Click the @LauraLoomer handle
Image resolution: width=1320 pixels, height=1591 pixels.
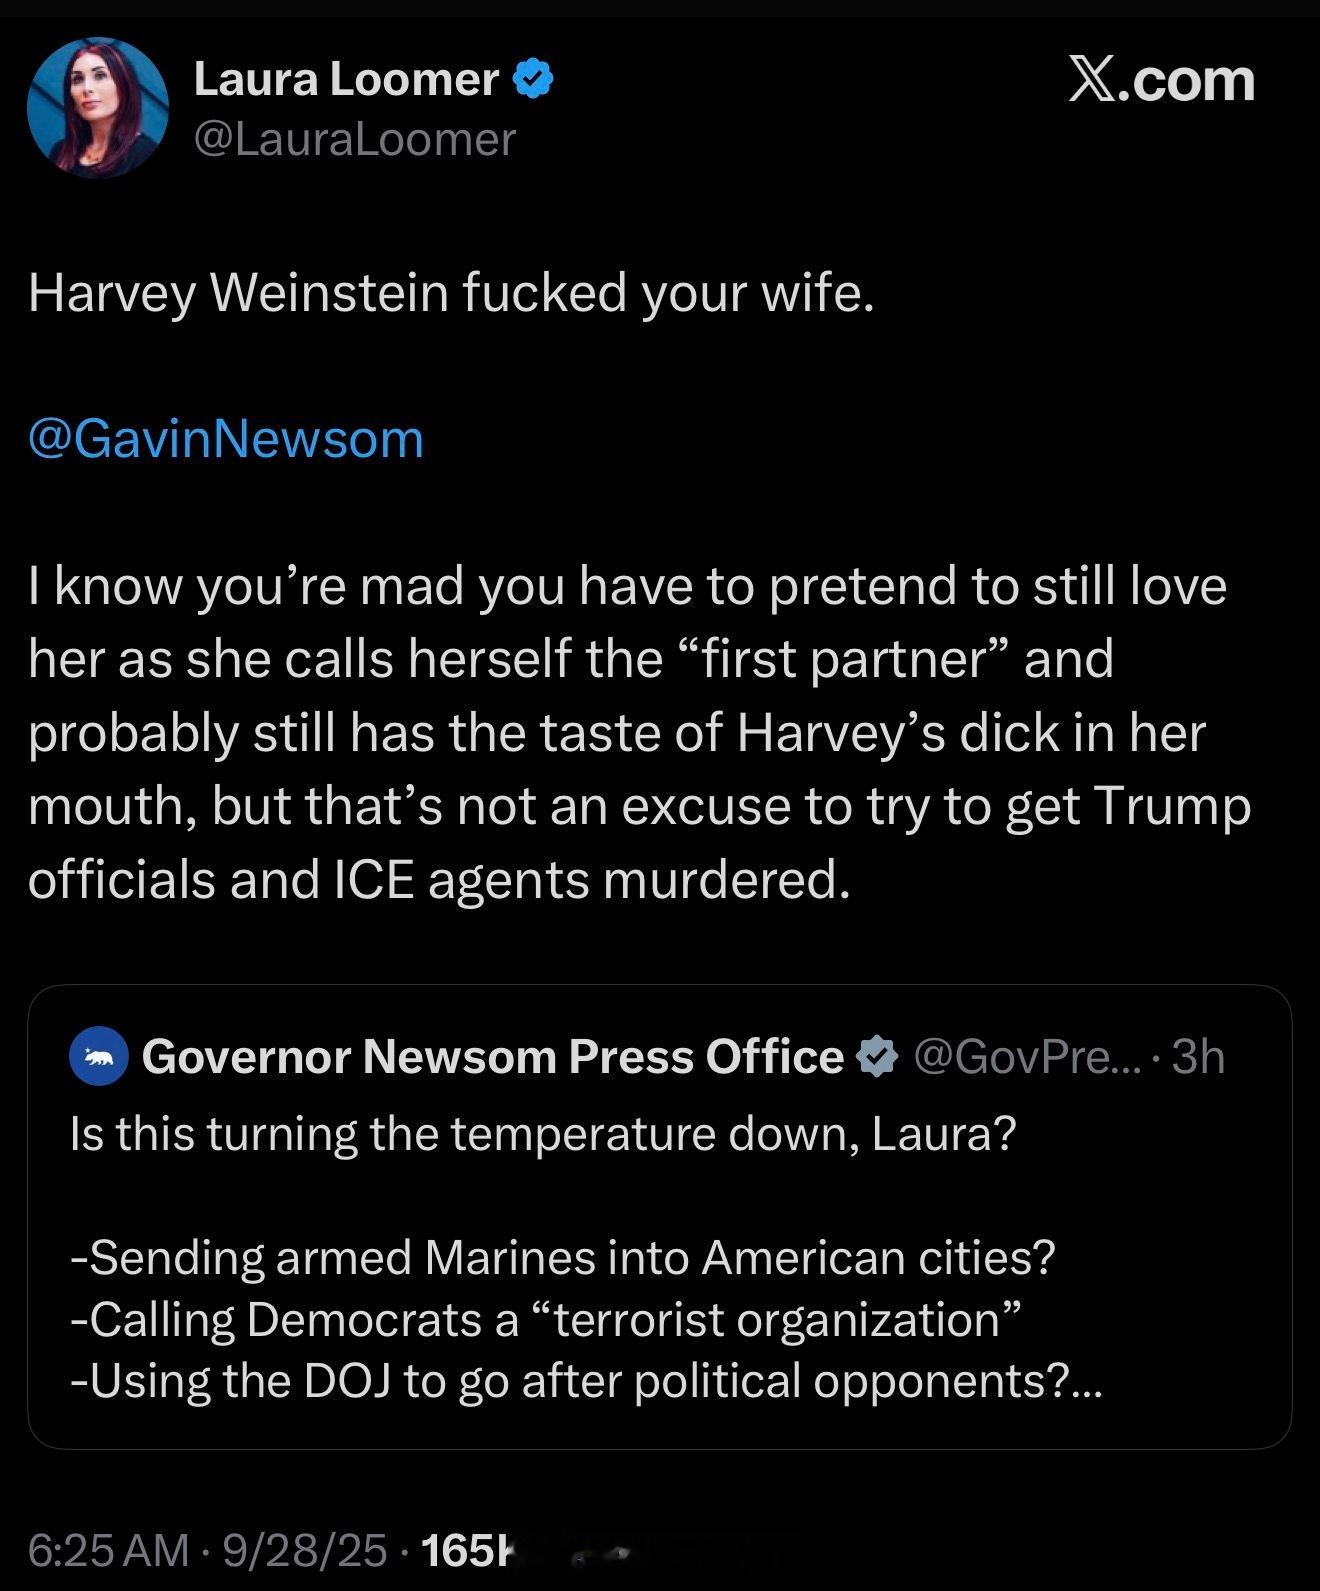click(354, 139)
